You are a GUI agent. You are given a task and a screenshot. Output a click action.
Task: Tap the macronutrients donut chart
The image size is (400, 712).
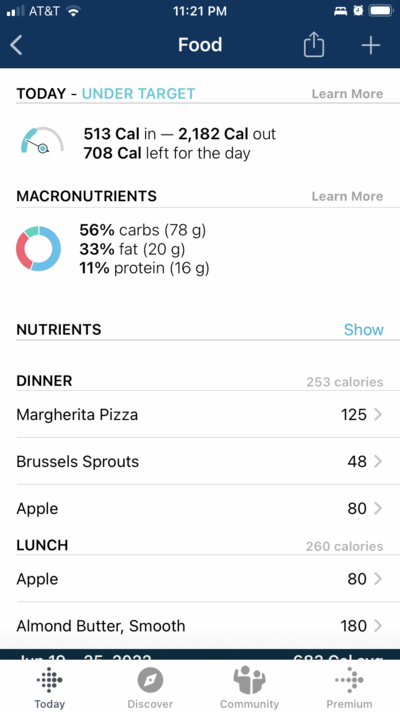[x=39, y=249]
